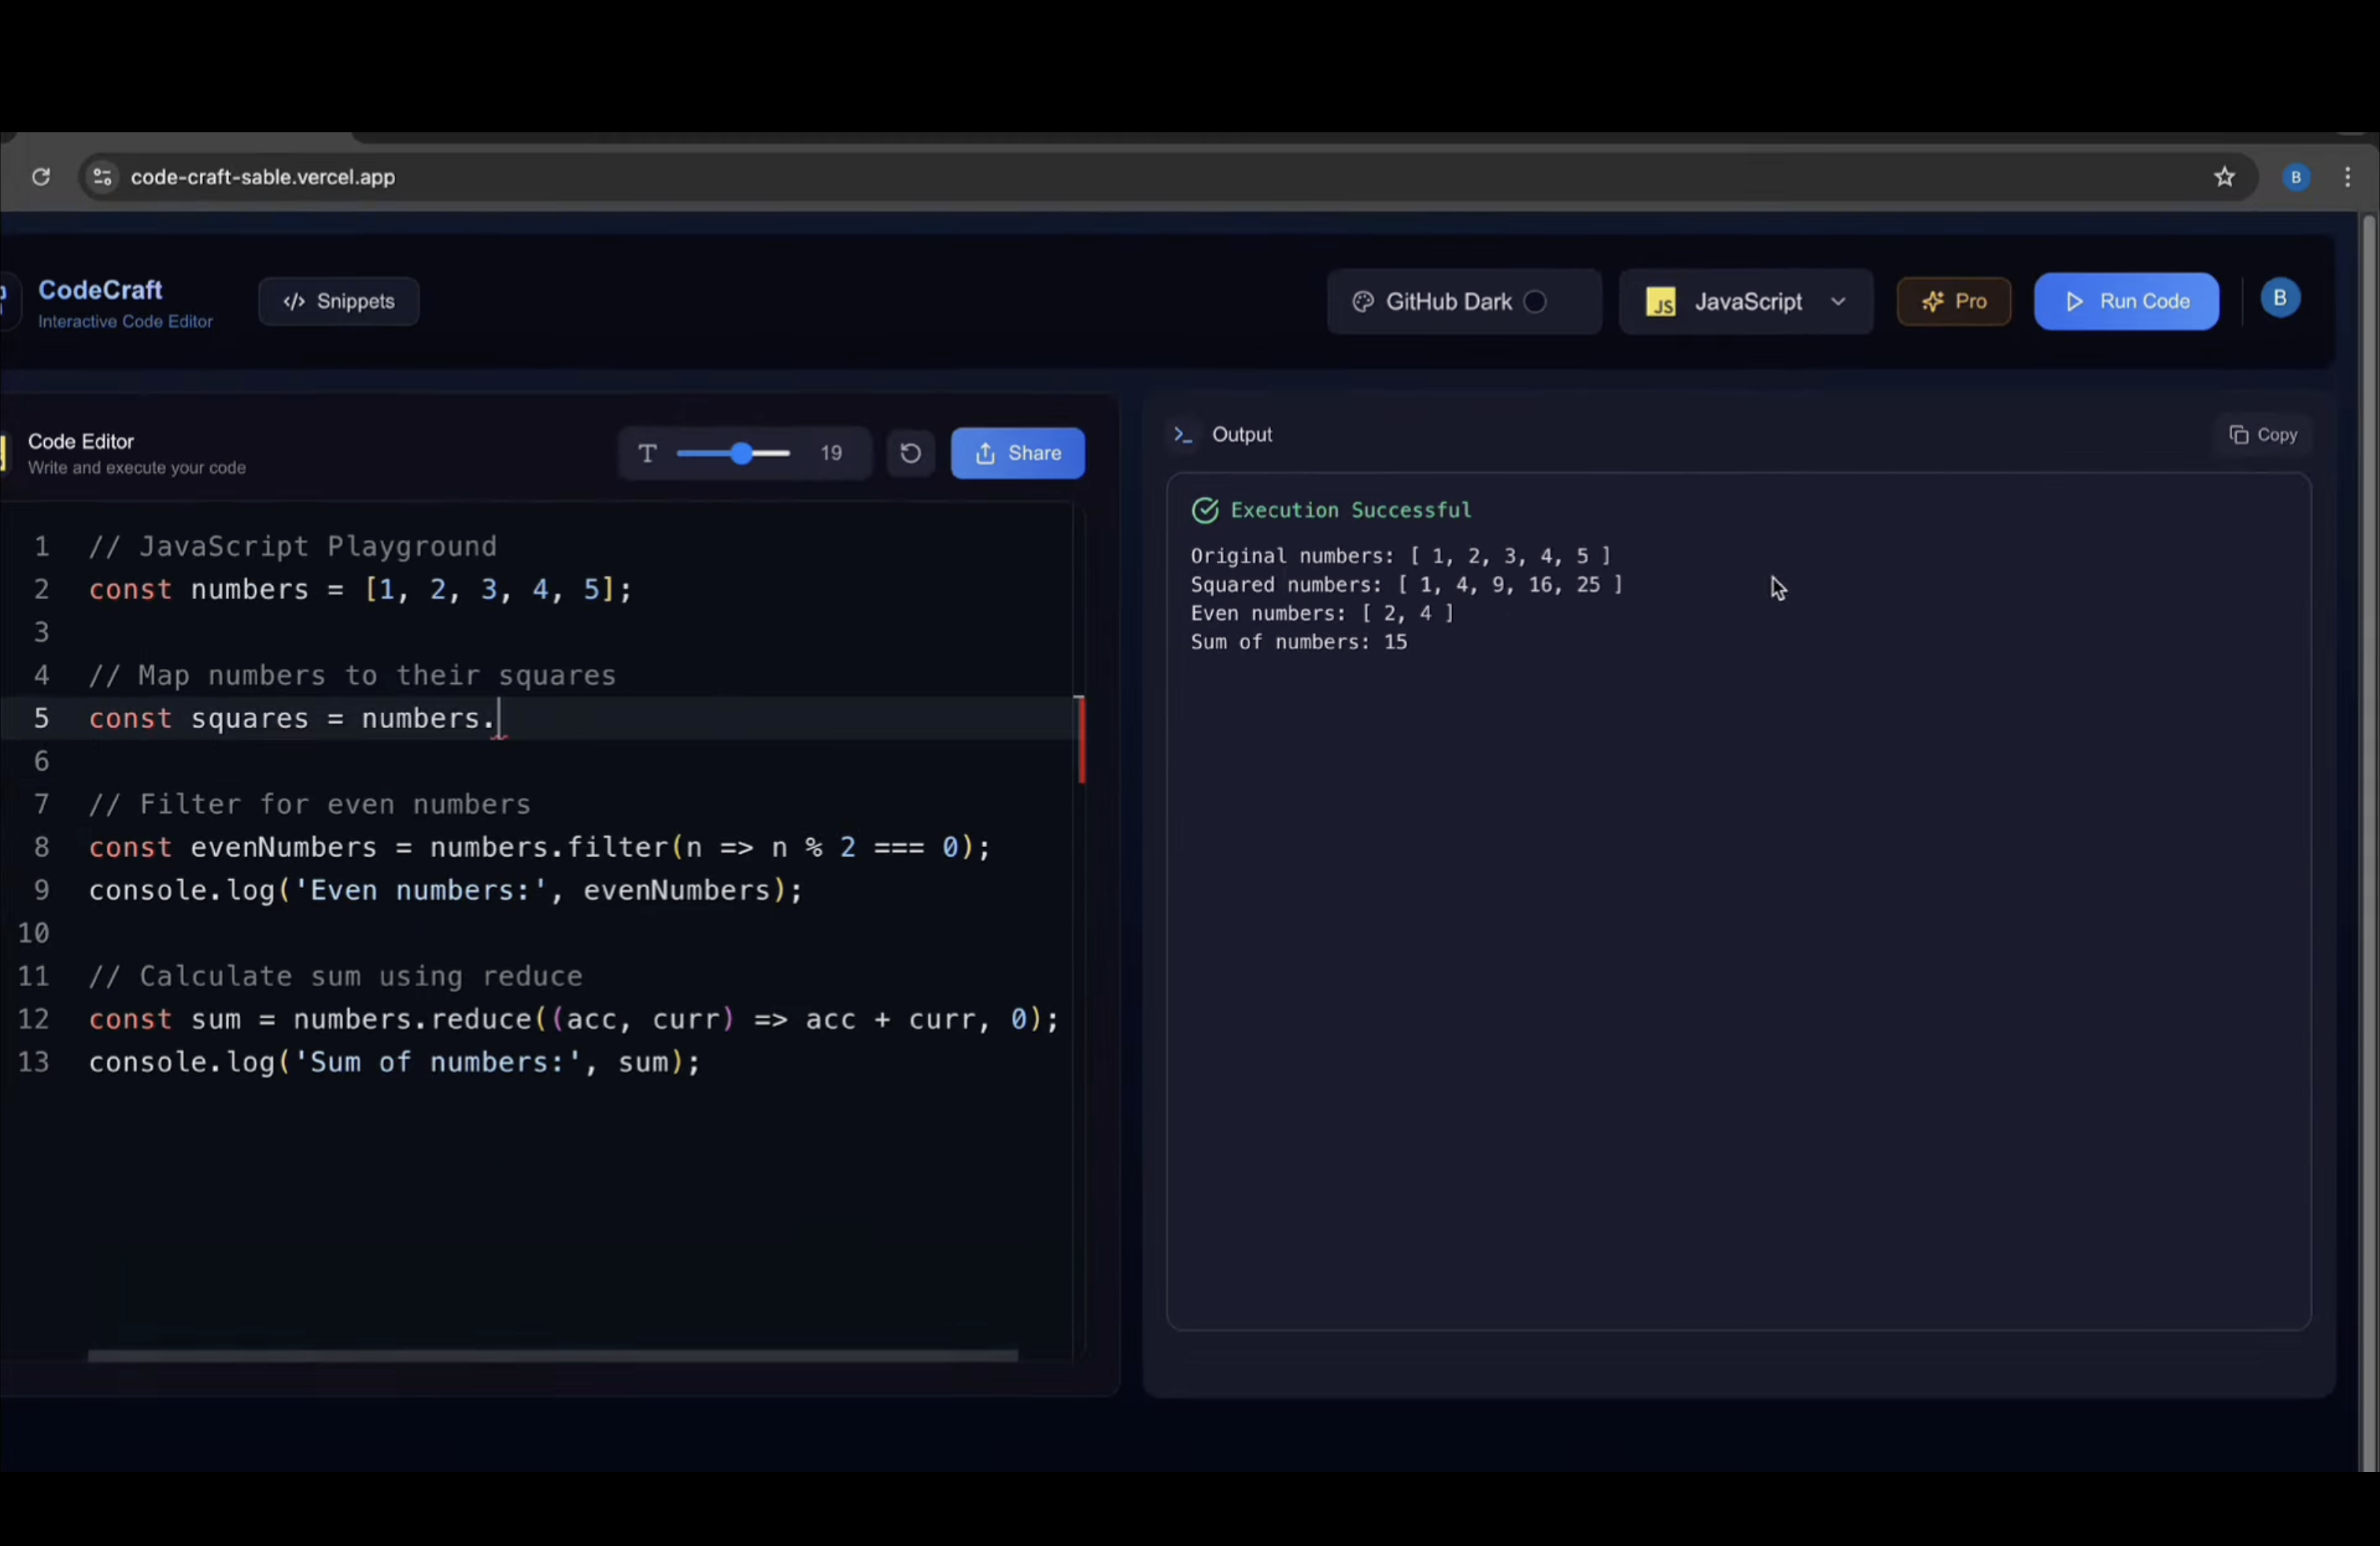
Task: Click the font size T icon
Action: point(648,453)
